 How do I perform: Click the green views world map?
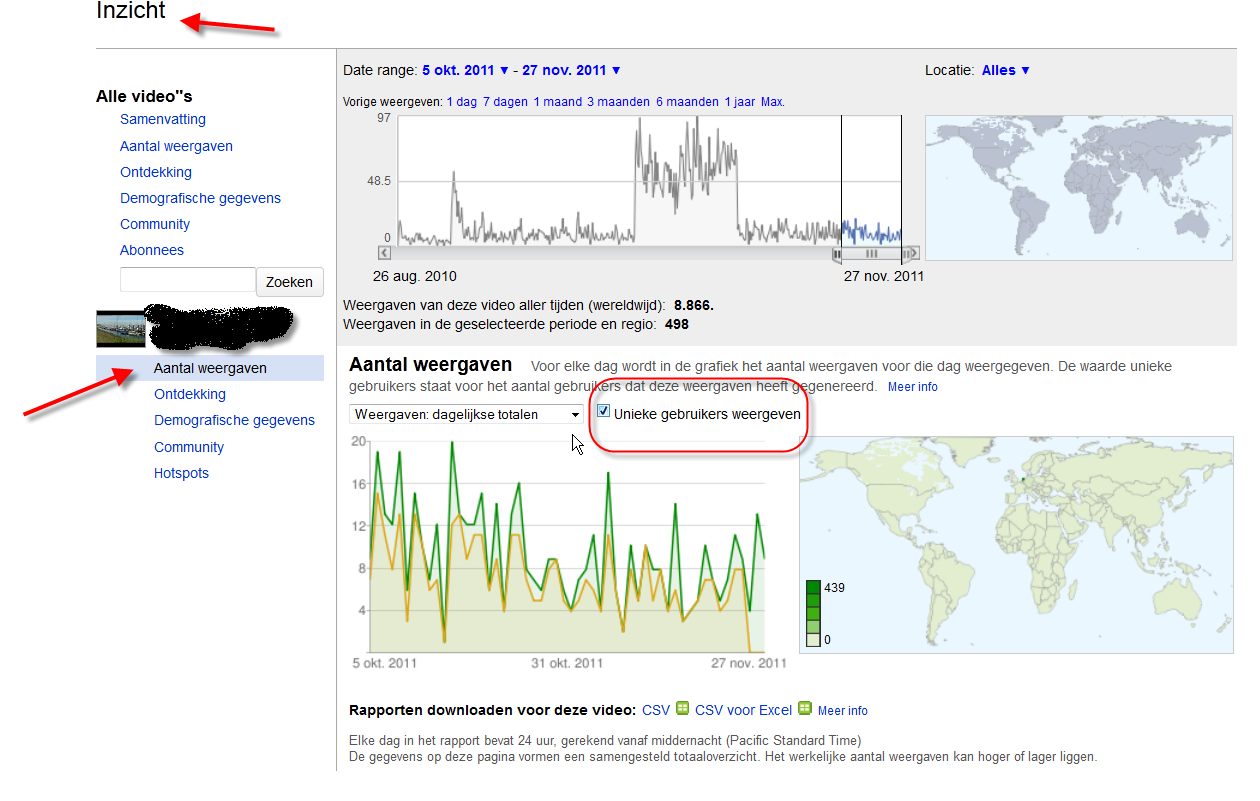coord(1016,543)
